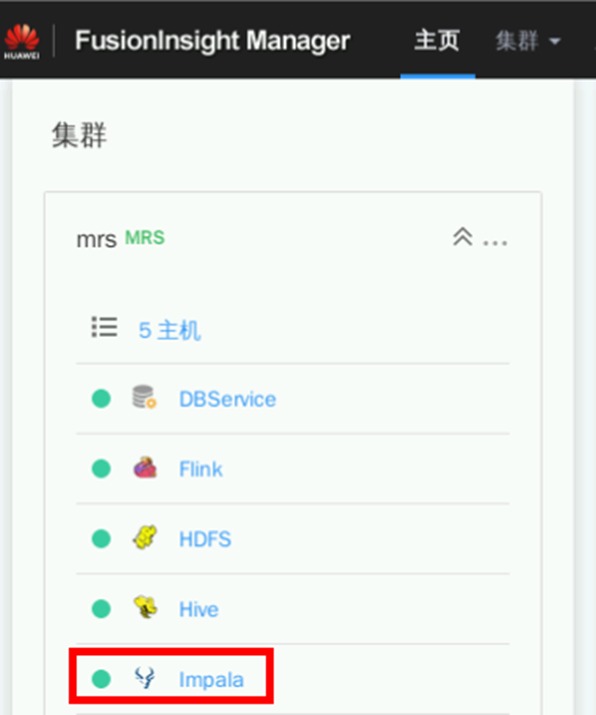Viewport: 596px width, 715px height.
Task: Open the Flink service link
Action: pos(201,469)
